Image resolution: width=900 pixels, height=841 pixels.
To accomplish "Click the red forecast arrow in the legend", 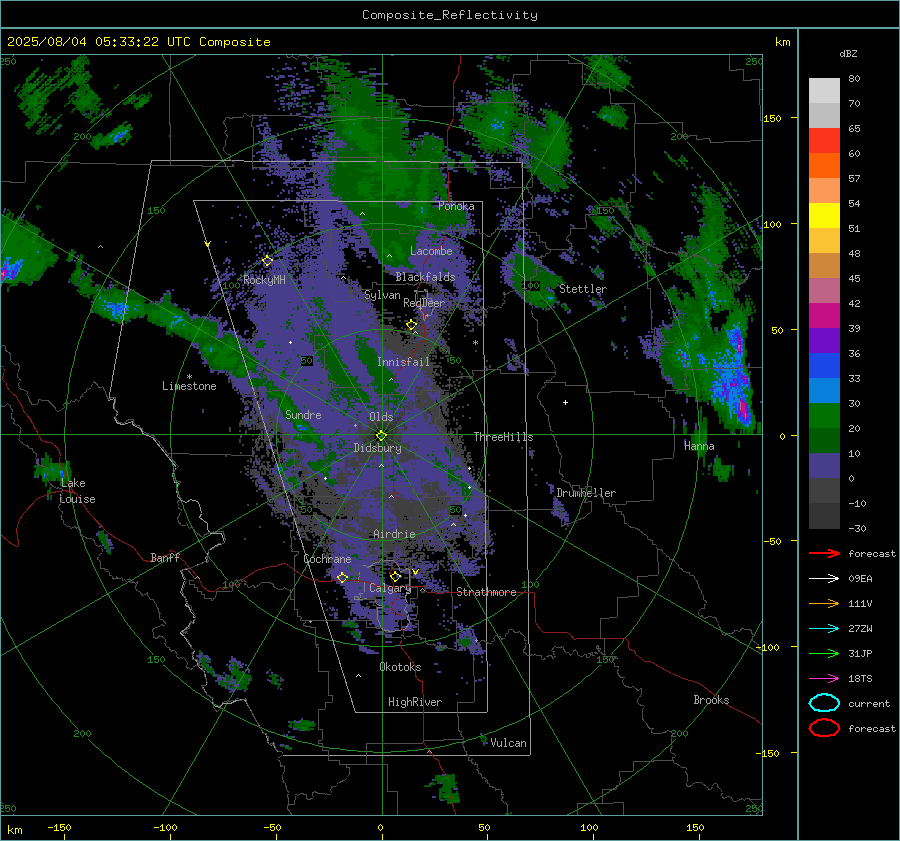I will (x=824, y=553).
